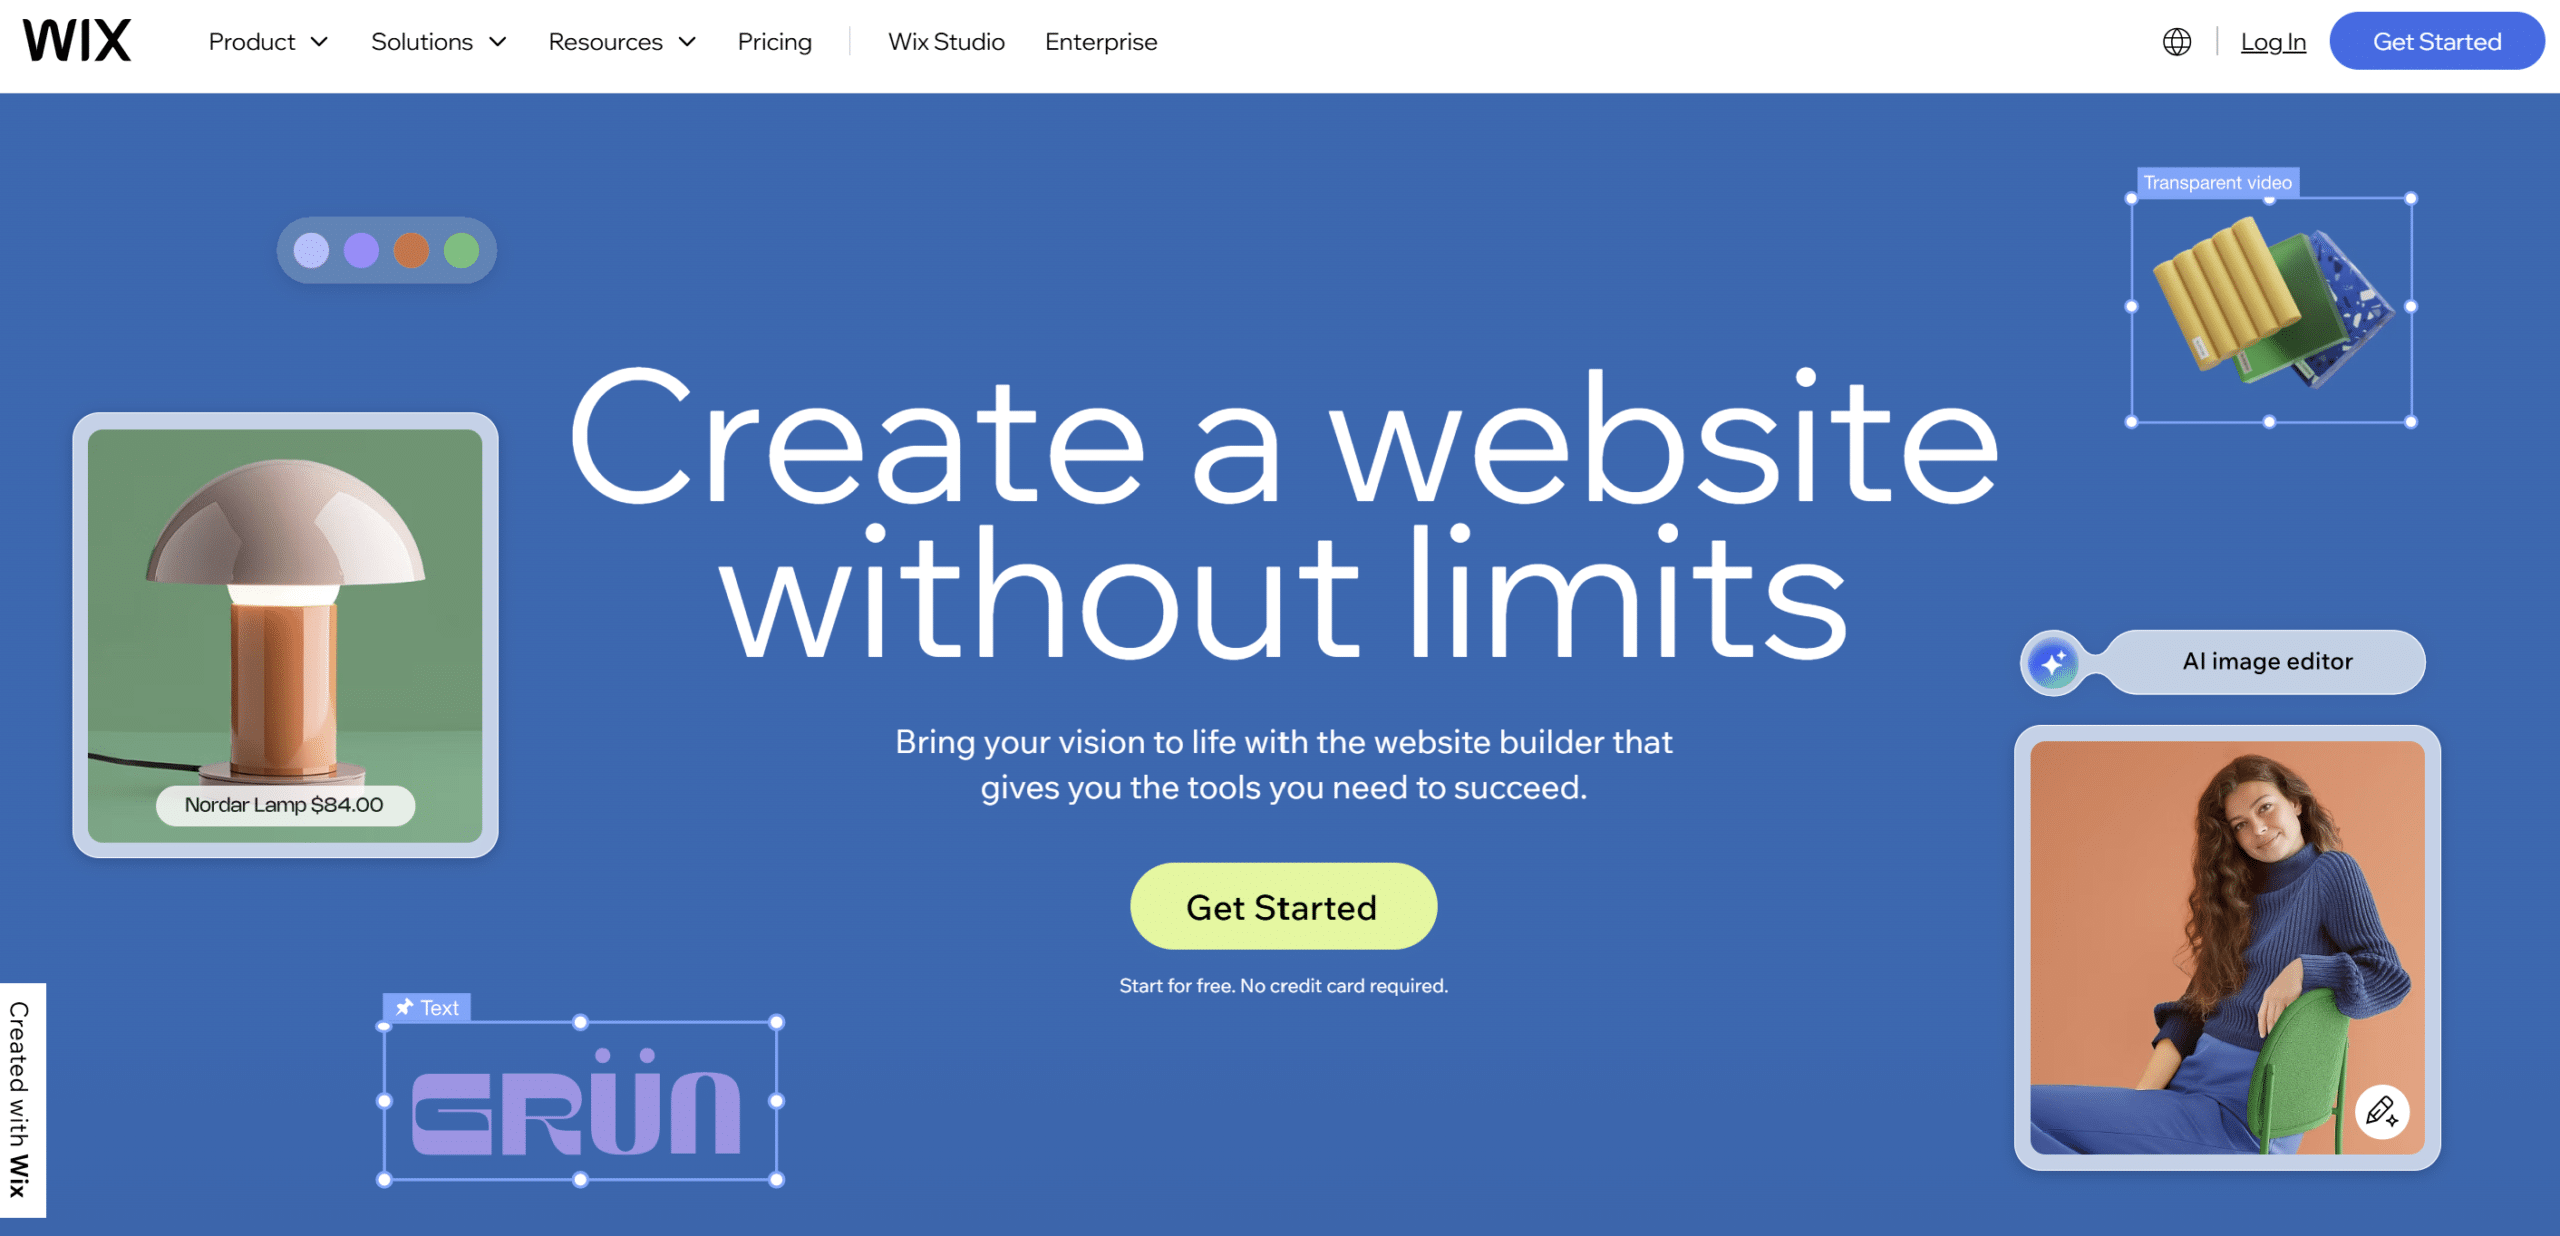Click the AI image editor icon
The height and width of the screenshot is (1236, 2560).
pos(2056,661)
